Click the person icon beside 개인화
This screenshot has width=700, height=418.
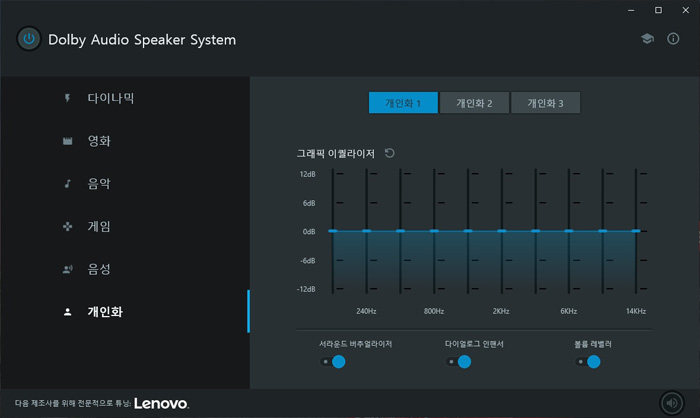67,312
